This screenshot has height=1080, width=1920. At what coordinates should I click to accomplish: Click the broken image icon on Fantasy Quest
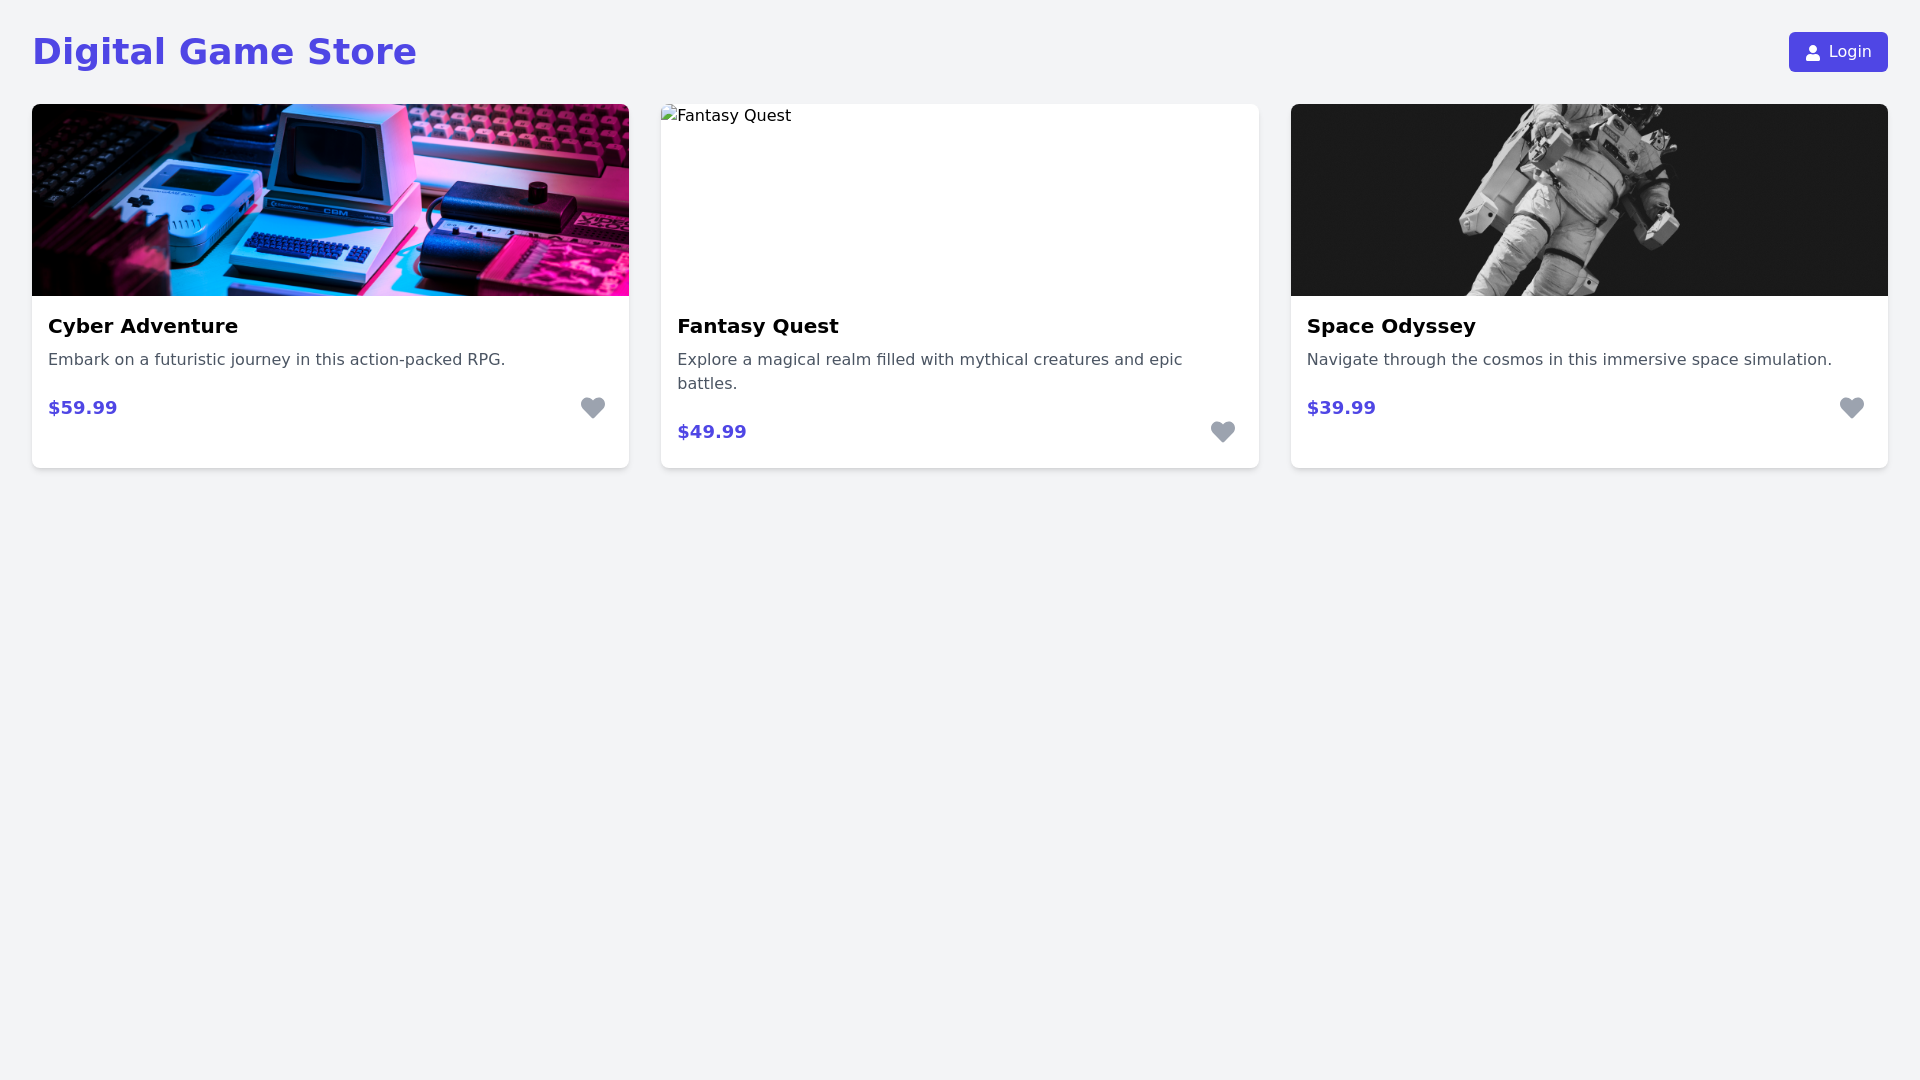(671, 115)
